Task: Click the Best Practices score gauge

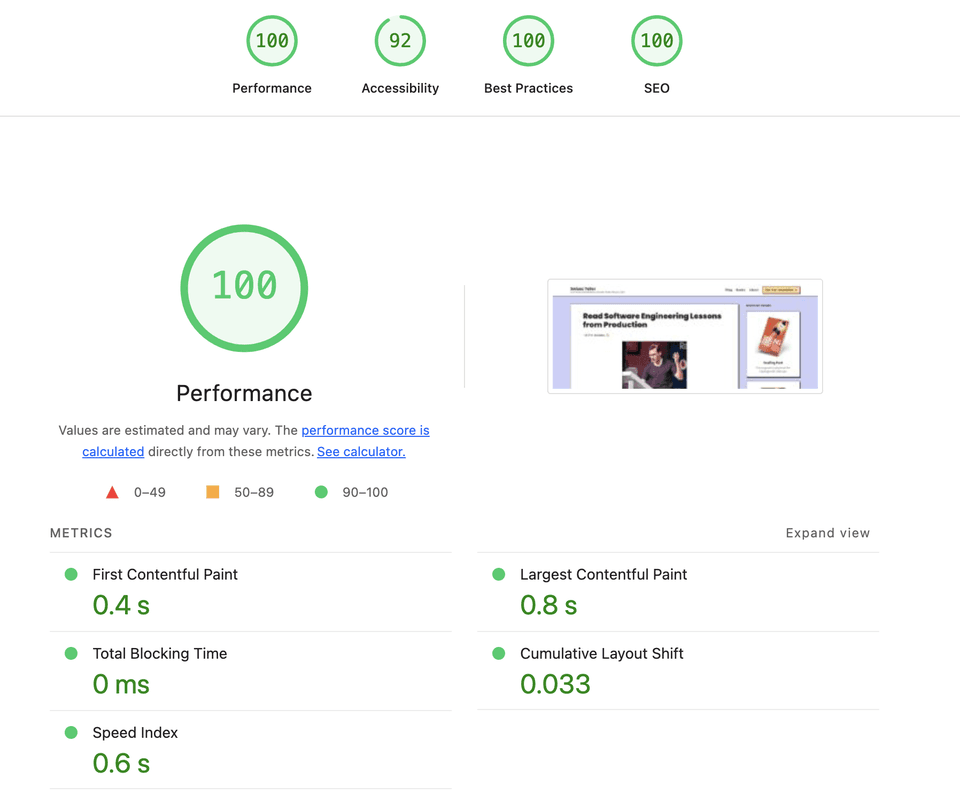Action: click(x=528, y=41)
